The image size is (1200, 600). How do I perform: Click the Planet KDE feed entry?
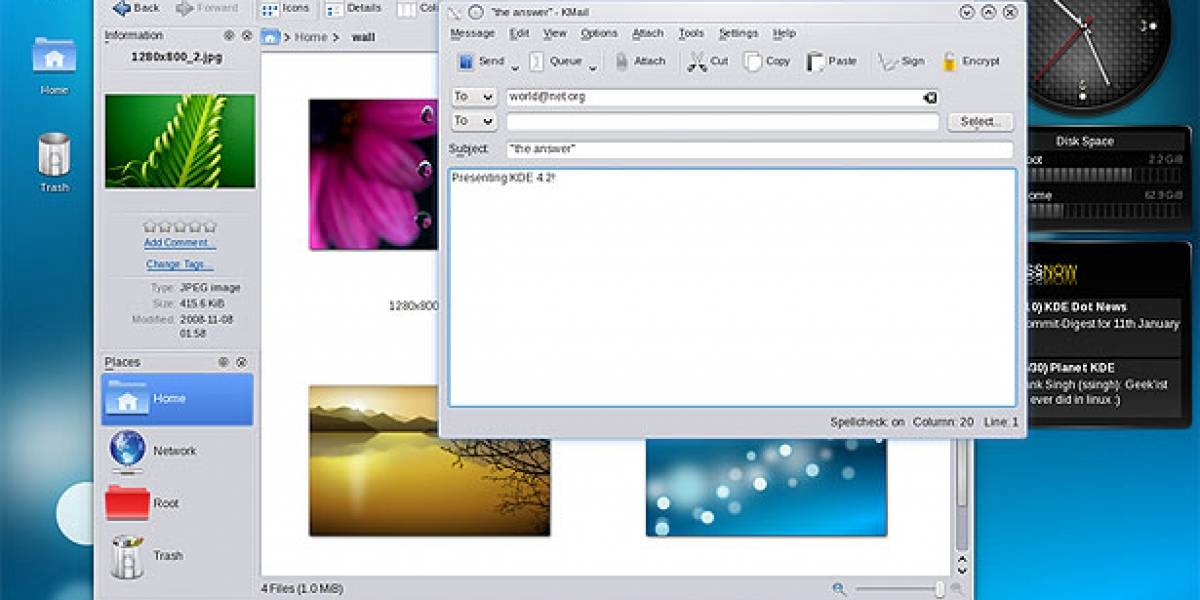click(x=1105, y=384)
